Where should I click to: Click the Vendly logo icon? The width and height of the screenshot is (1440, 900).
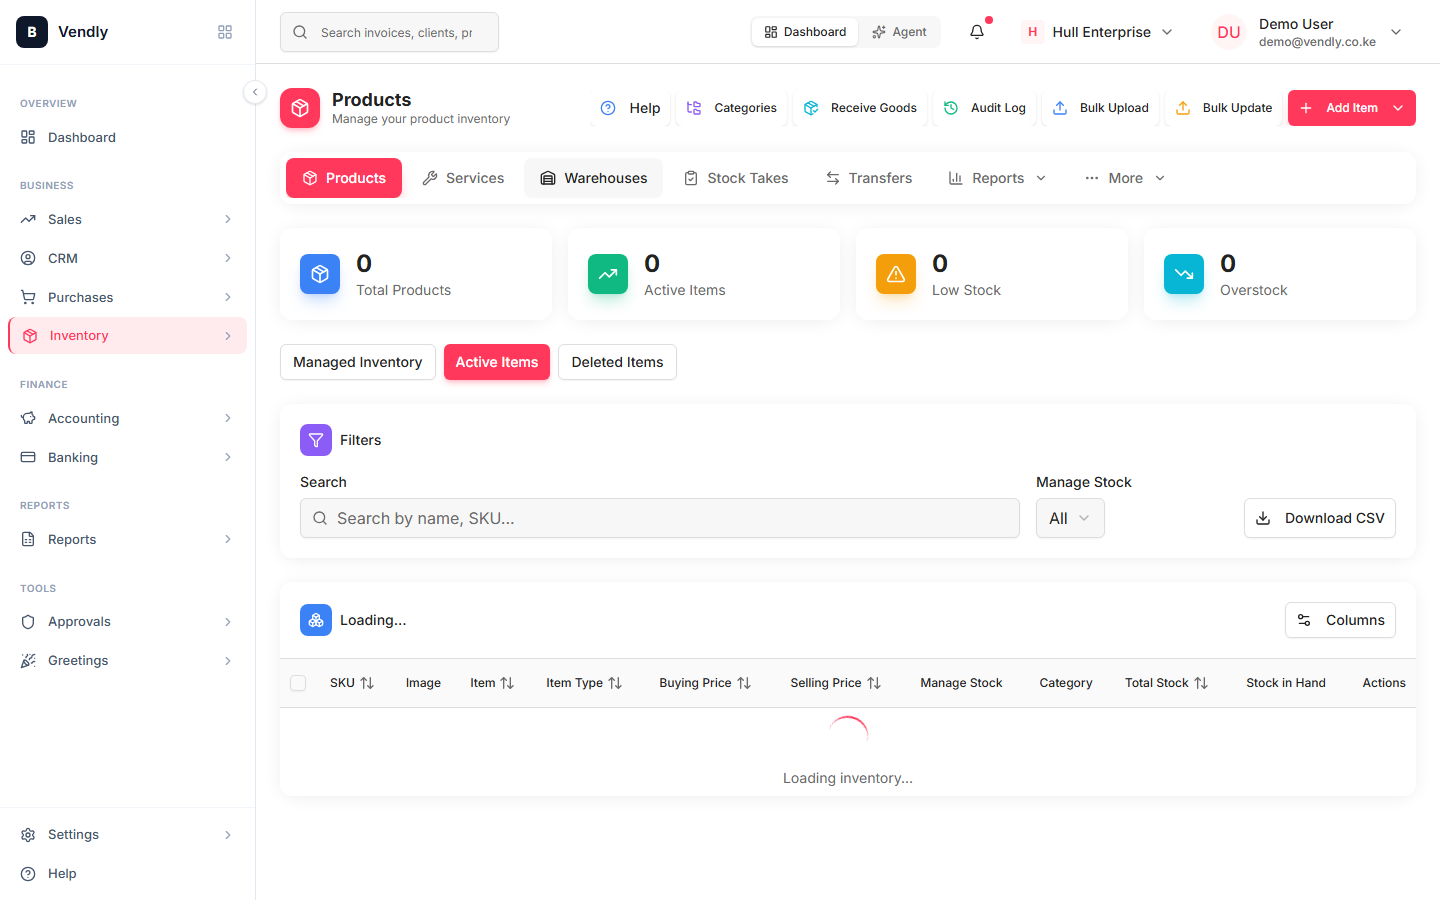point(32,32)
